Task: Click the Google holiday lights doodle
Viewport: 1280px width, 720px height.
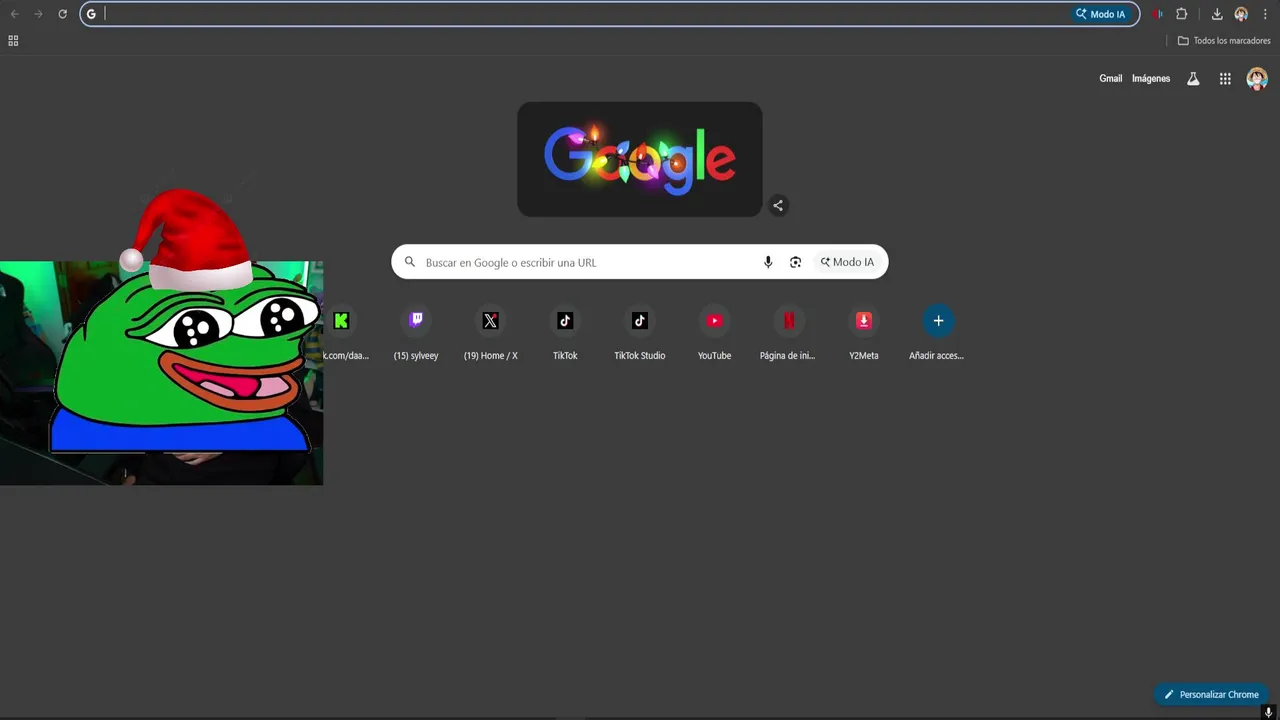Action: pos(640,159)
